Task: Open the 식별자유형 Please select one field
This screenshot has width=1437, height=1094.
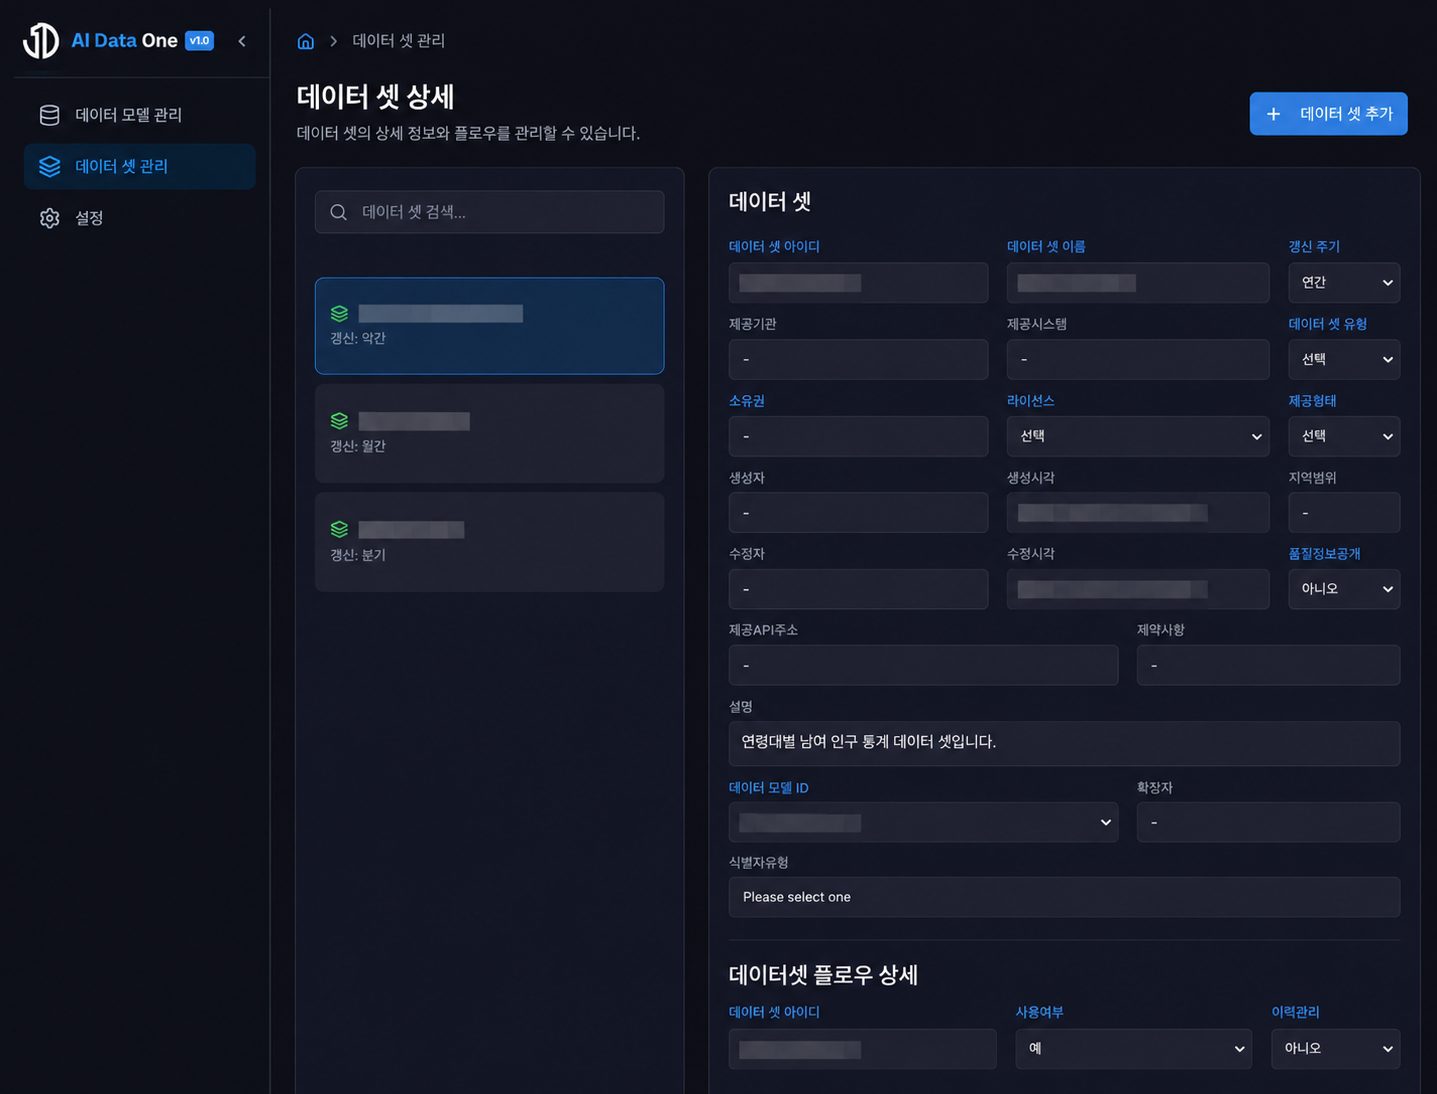Action: point(1064,897)
